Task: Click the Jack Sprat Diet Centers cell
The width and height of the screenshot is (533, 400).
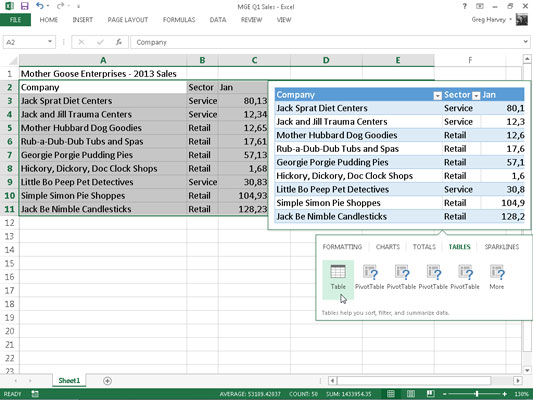Action: 103,101
